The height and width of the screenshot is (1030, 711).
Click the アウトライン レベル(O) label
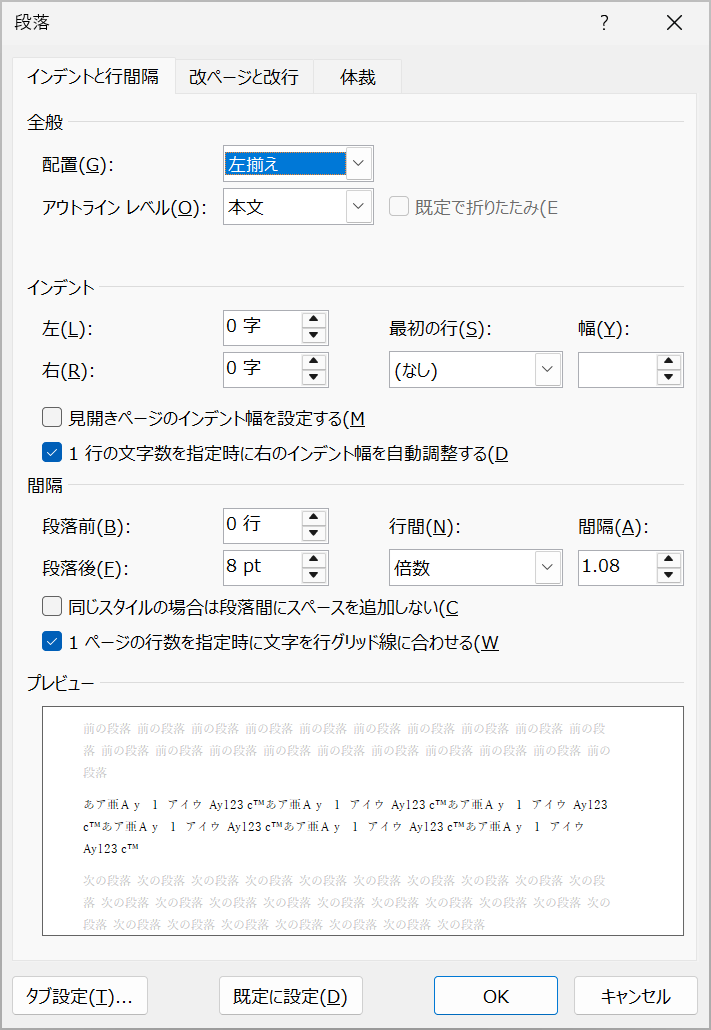coord(124,208)
